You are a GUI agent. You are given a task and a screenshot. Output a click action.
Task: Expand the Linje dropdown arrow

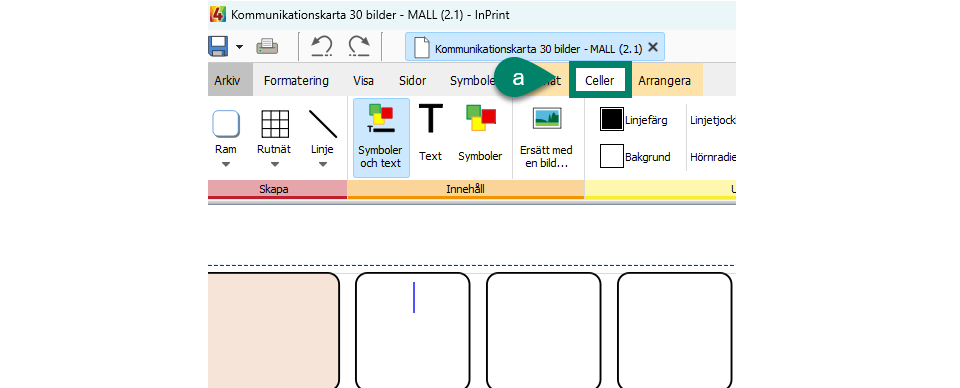pyautogui.click(x=323, y=164)
